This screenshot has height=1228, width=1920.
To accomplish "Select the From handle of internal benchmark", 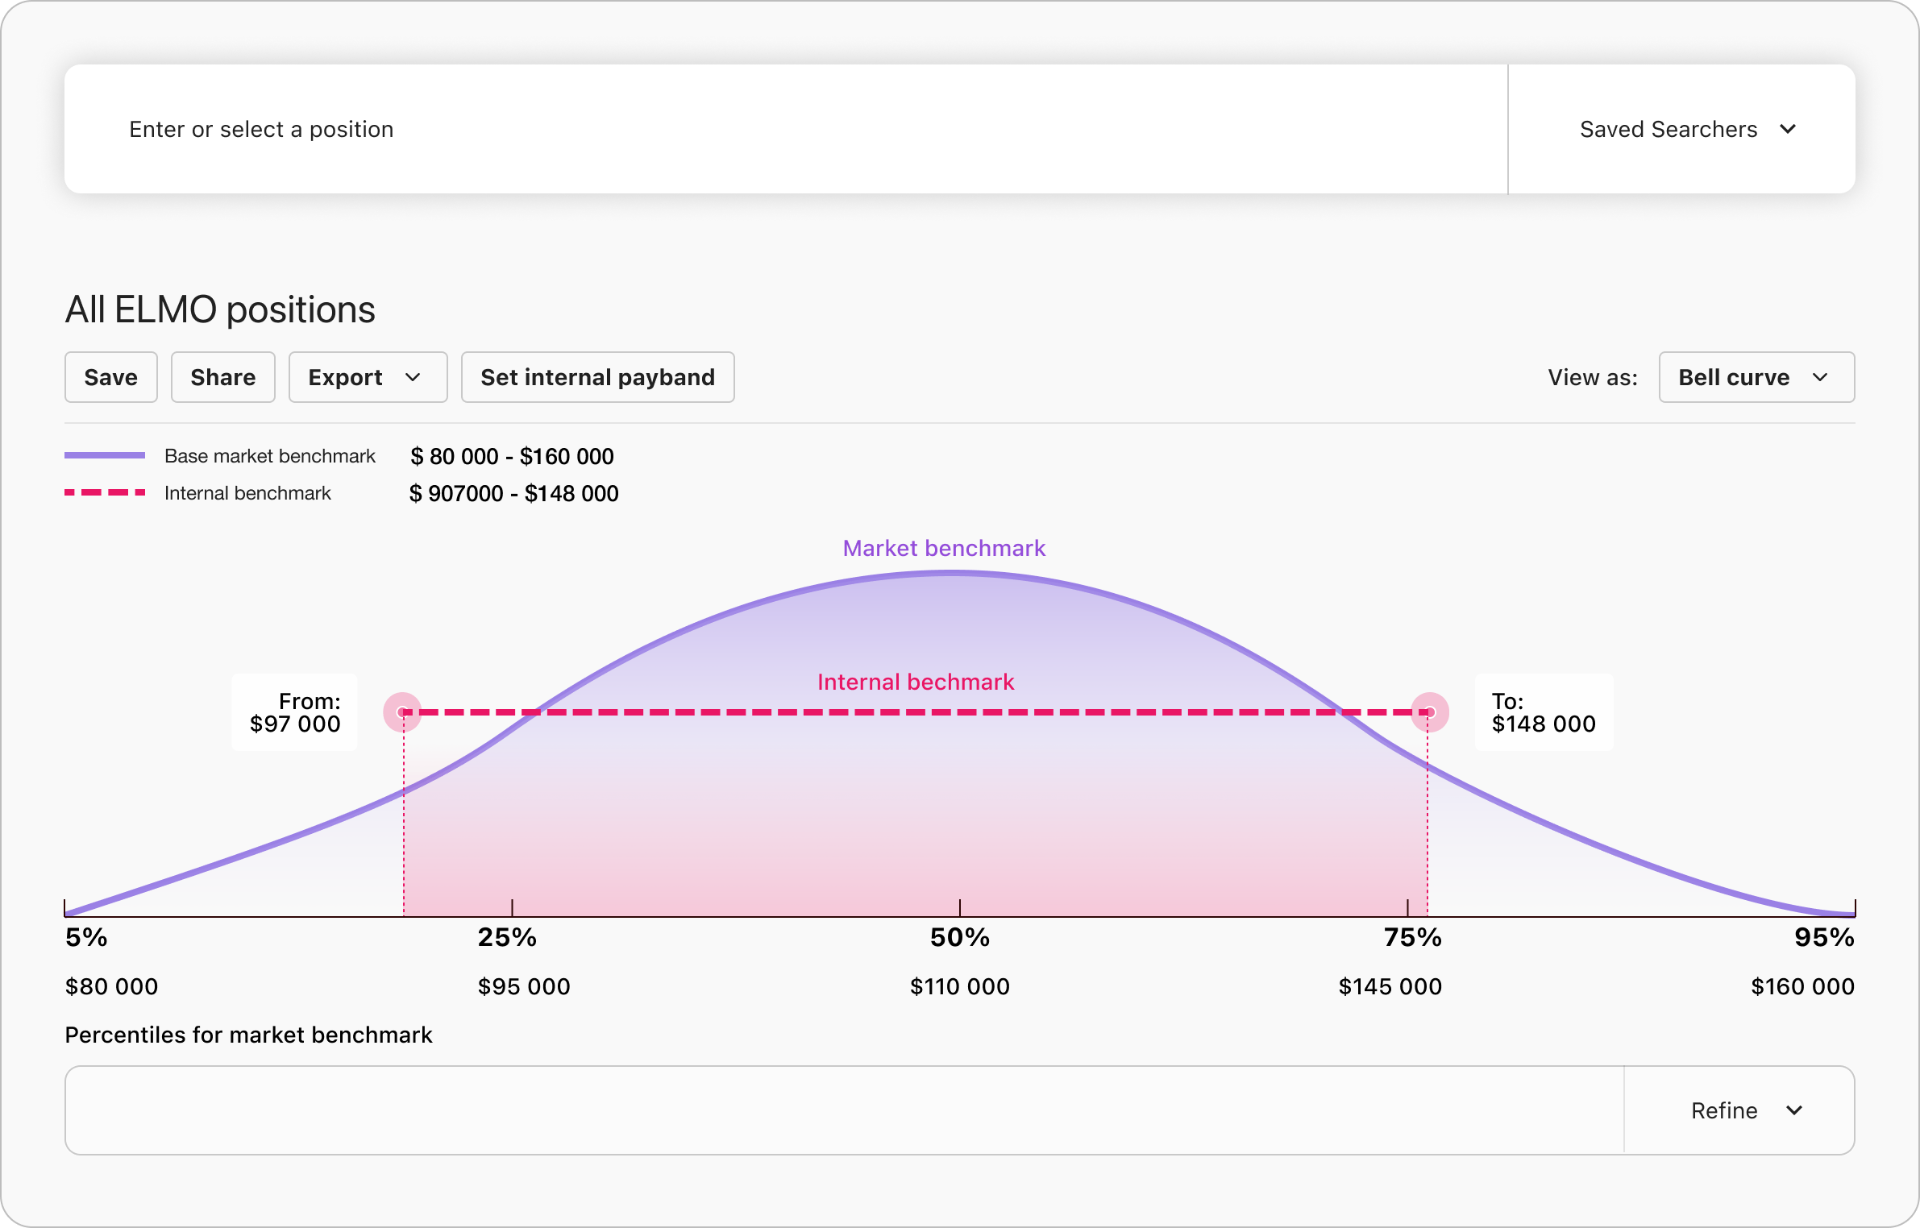I will [x=402, y=712].
